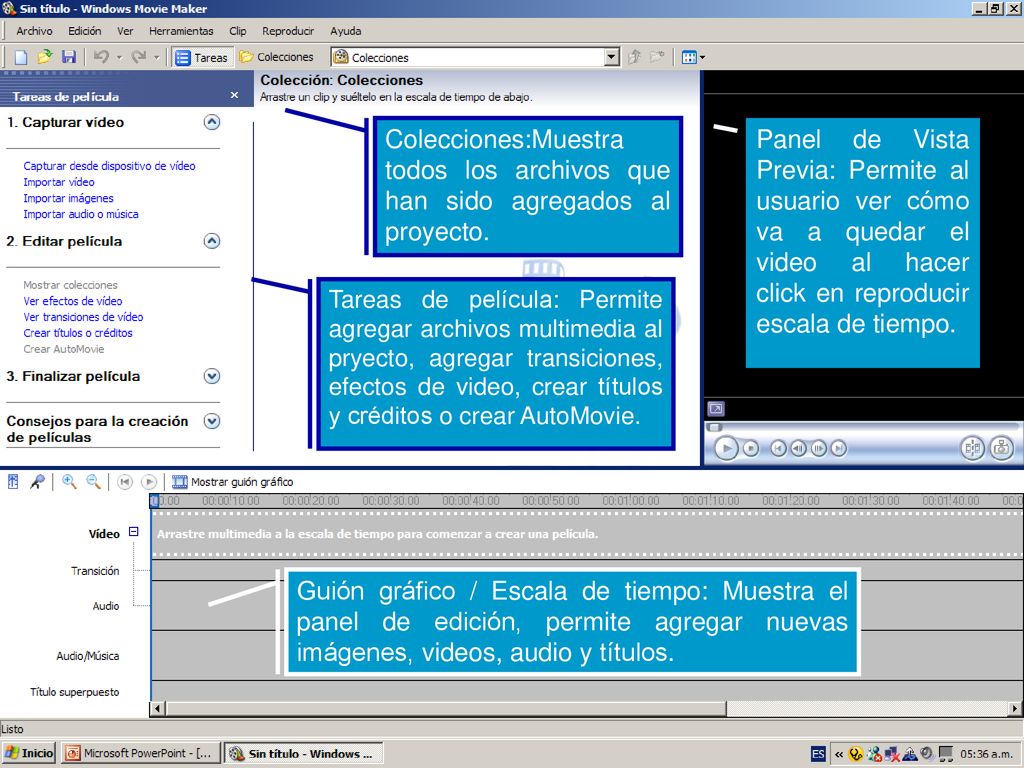Screen dimensions: 1024x768
Task: Expand hidden tray icons chevron
Action: [839, 754]
